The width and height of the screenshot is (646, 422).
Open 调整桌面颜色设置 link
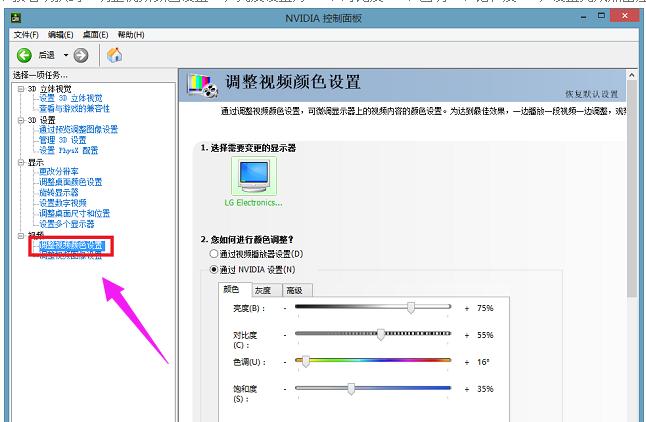pos(70,182)
